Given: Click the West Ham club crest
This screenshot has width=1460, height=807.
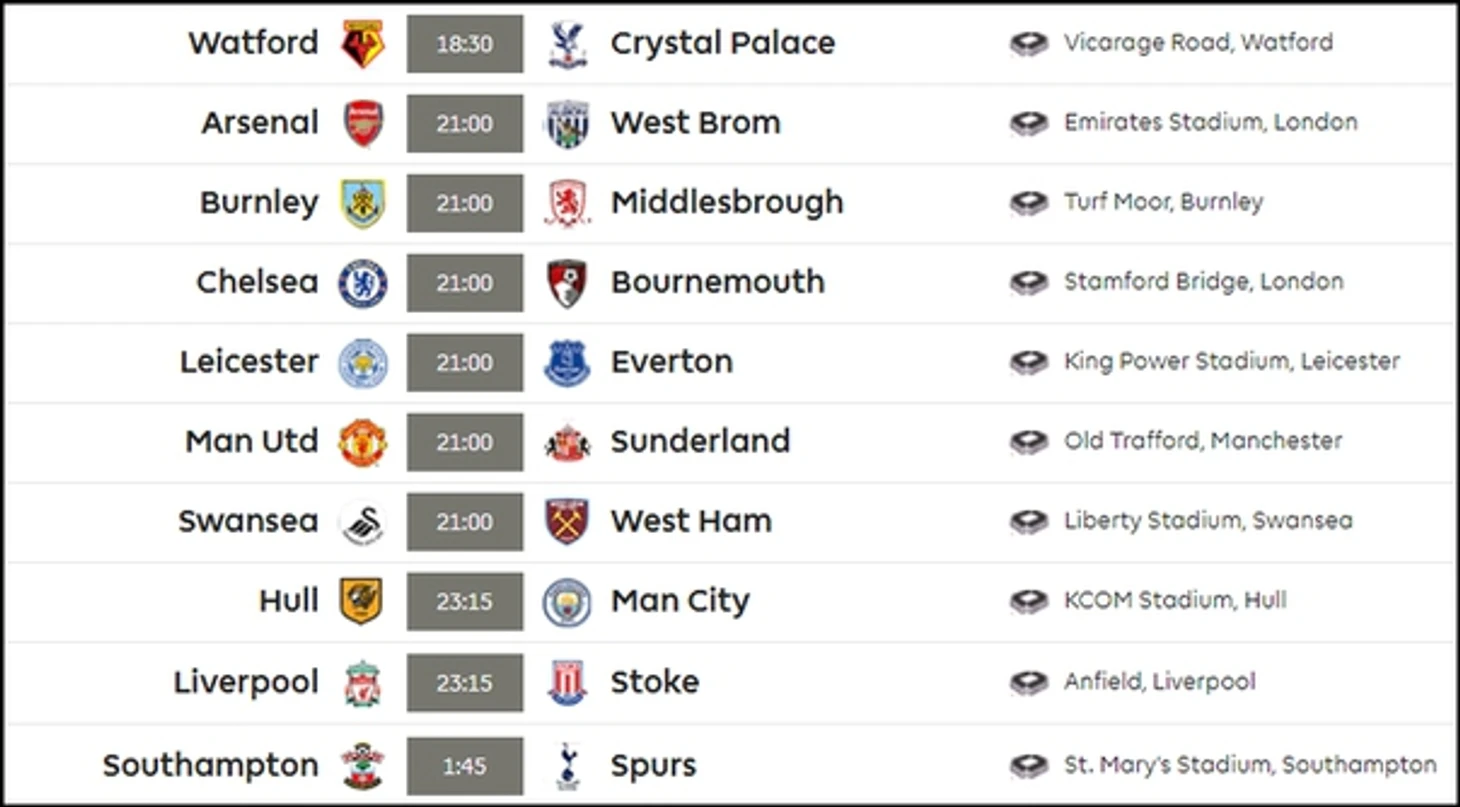Looking at the screenshot, I should [567, 522].
